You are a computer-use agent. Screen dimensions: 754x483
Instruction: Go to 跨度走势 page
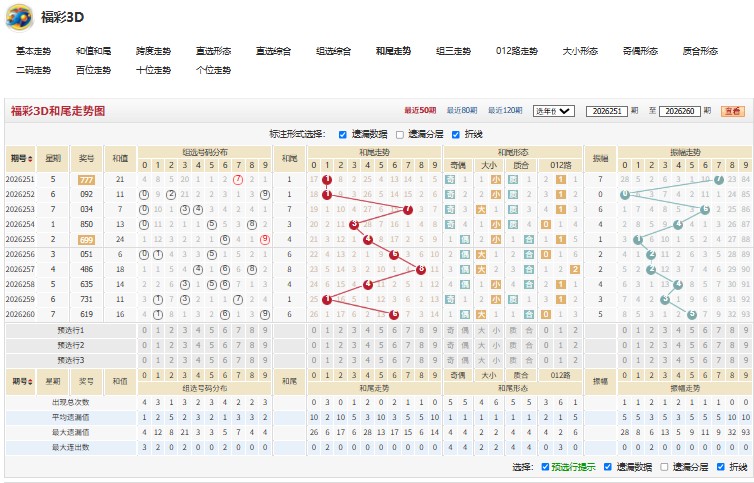pos(153,51)
